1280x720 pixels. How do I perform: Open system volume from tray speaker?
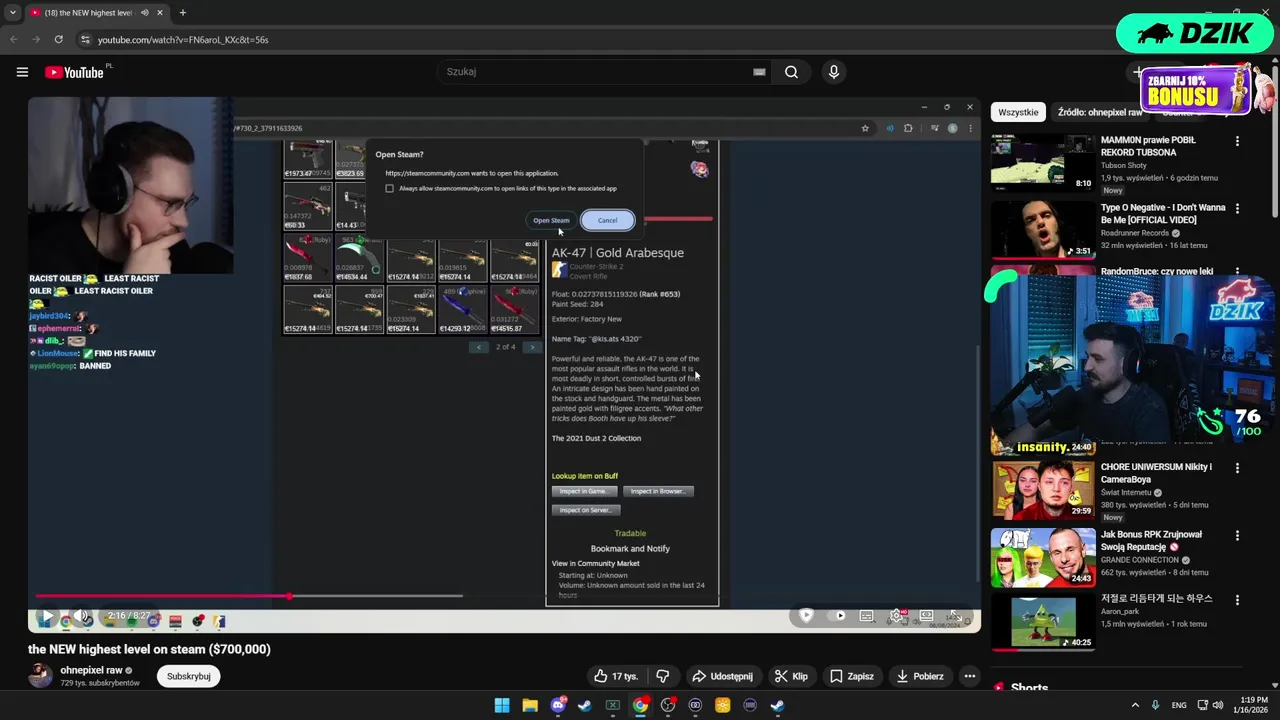[1218, 705]
